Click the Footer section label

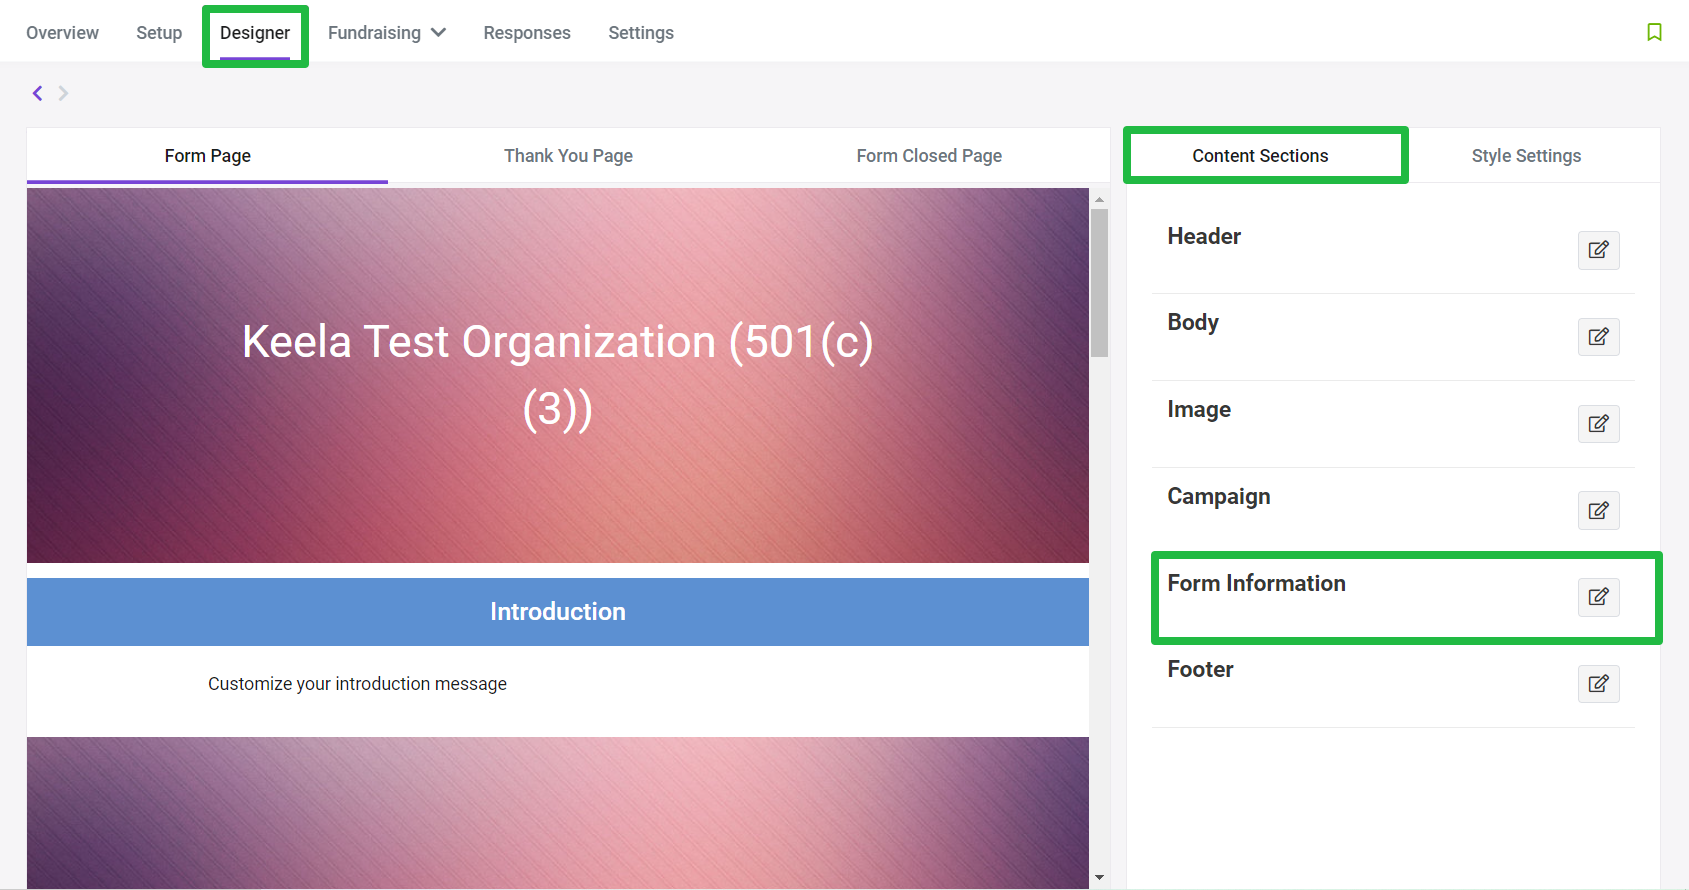pos(1200,669)
